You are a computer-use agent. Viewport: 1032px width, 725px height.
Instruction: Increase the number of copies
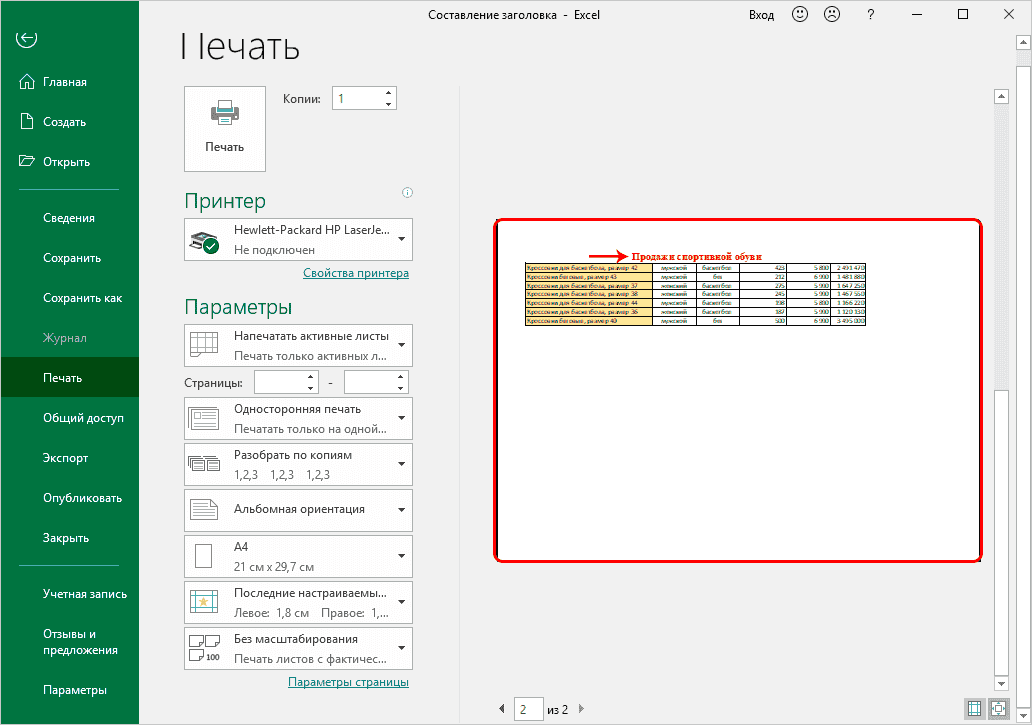pos(388,93)
